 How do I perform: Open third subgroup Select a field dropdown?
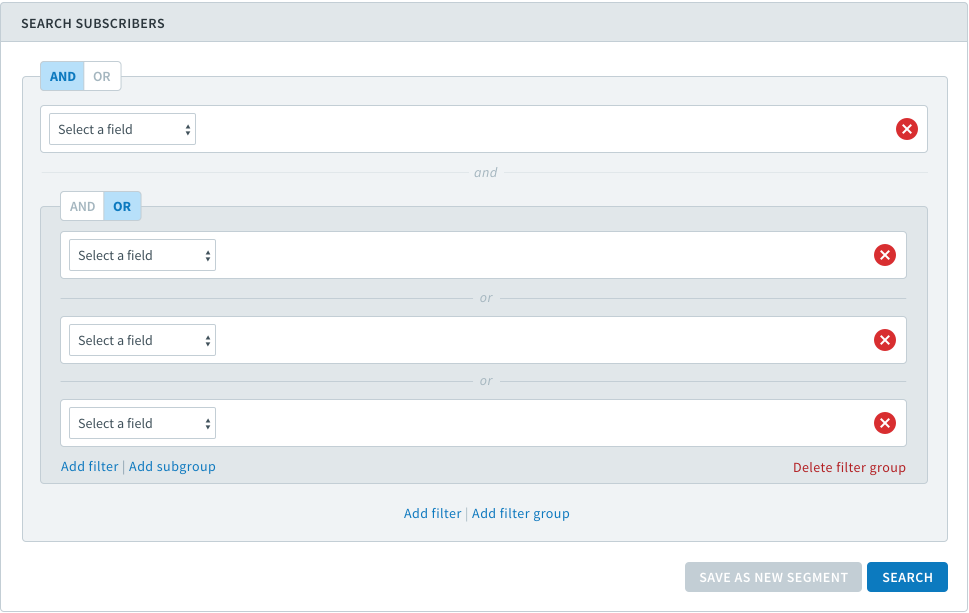[142, 423]
